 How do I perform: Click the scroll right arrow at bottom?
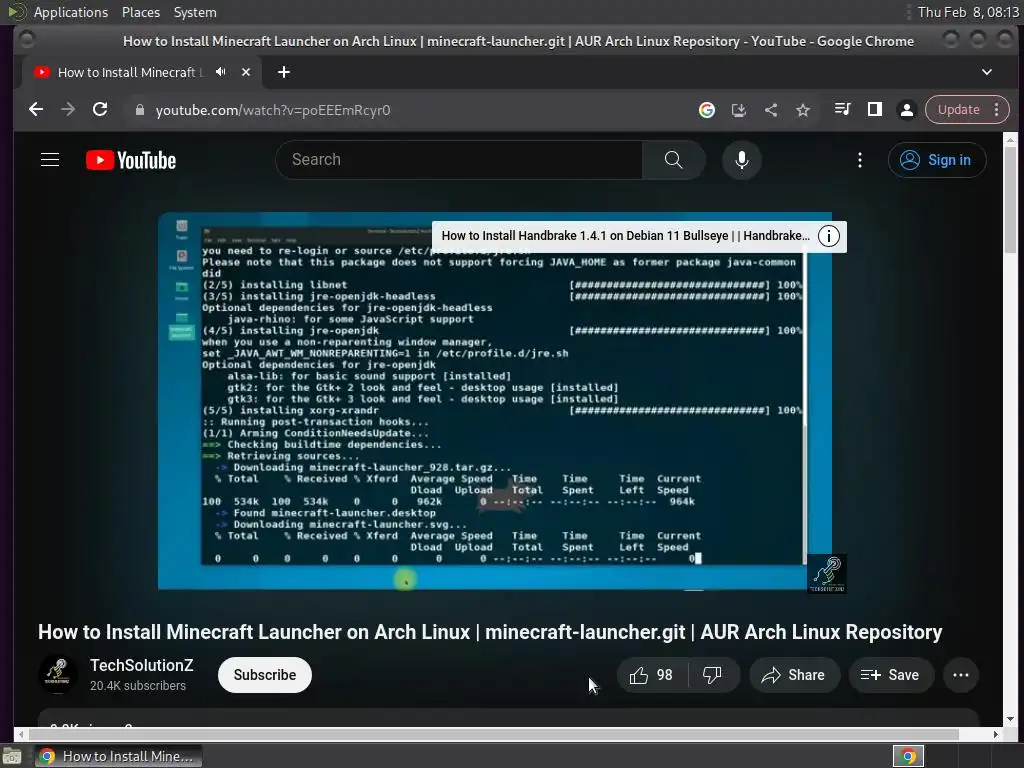(x=996, y=734)
